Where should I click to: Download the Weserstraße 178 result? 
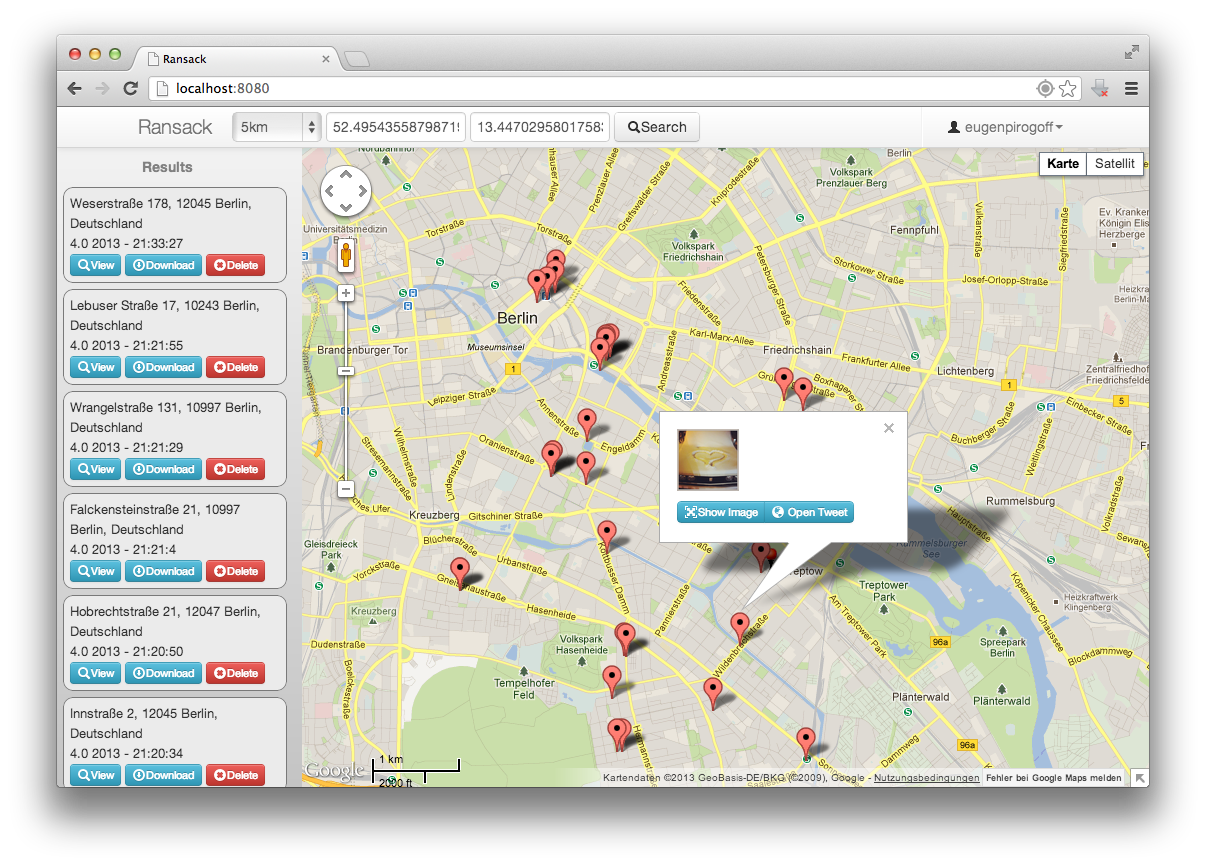[x=163, y=265]
